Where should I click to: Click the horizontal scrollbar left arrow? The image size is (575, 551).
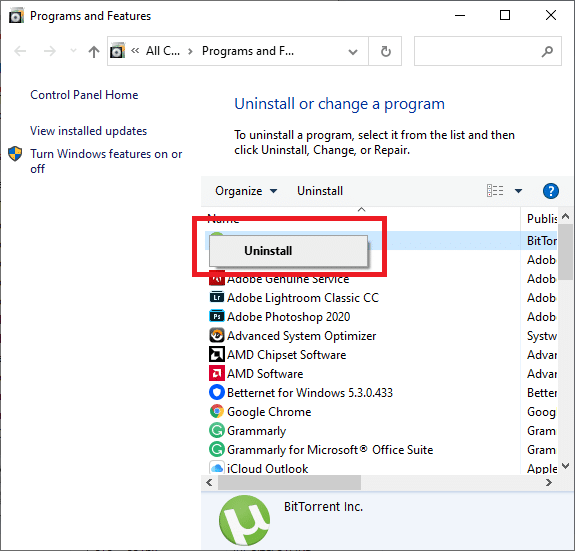209,482
